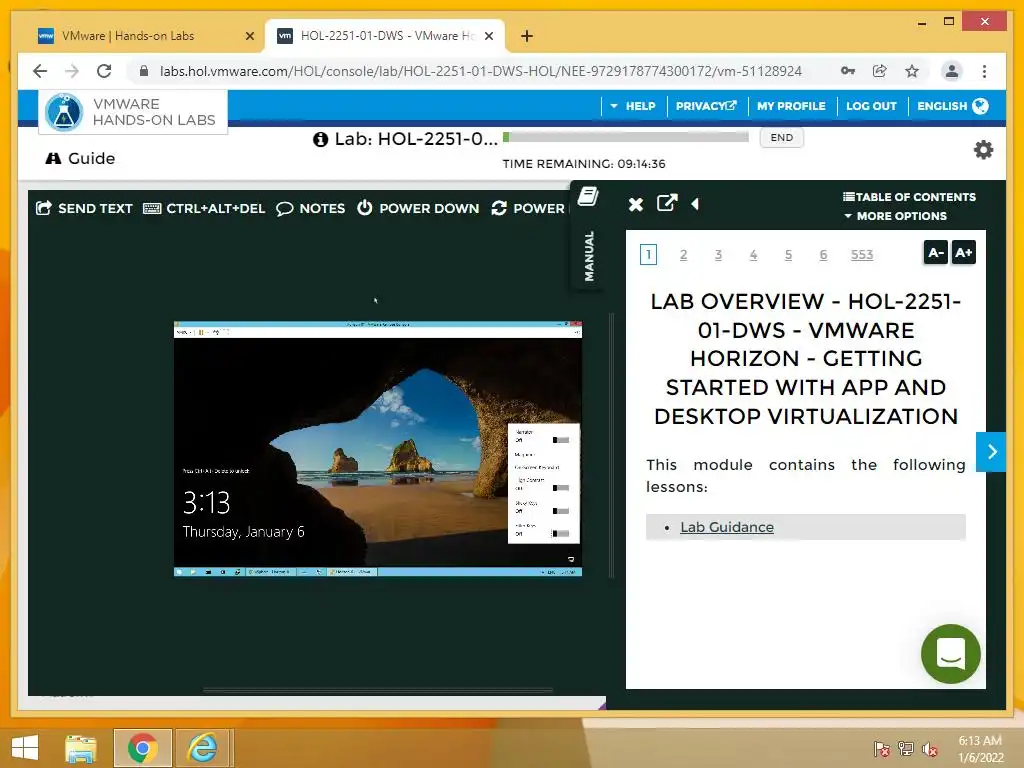Open the manual book icon

coord(588,196)
